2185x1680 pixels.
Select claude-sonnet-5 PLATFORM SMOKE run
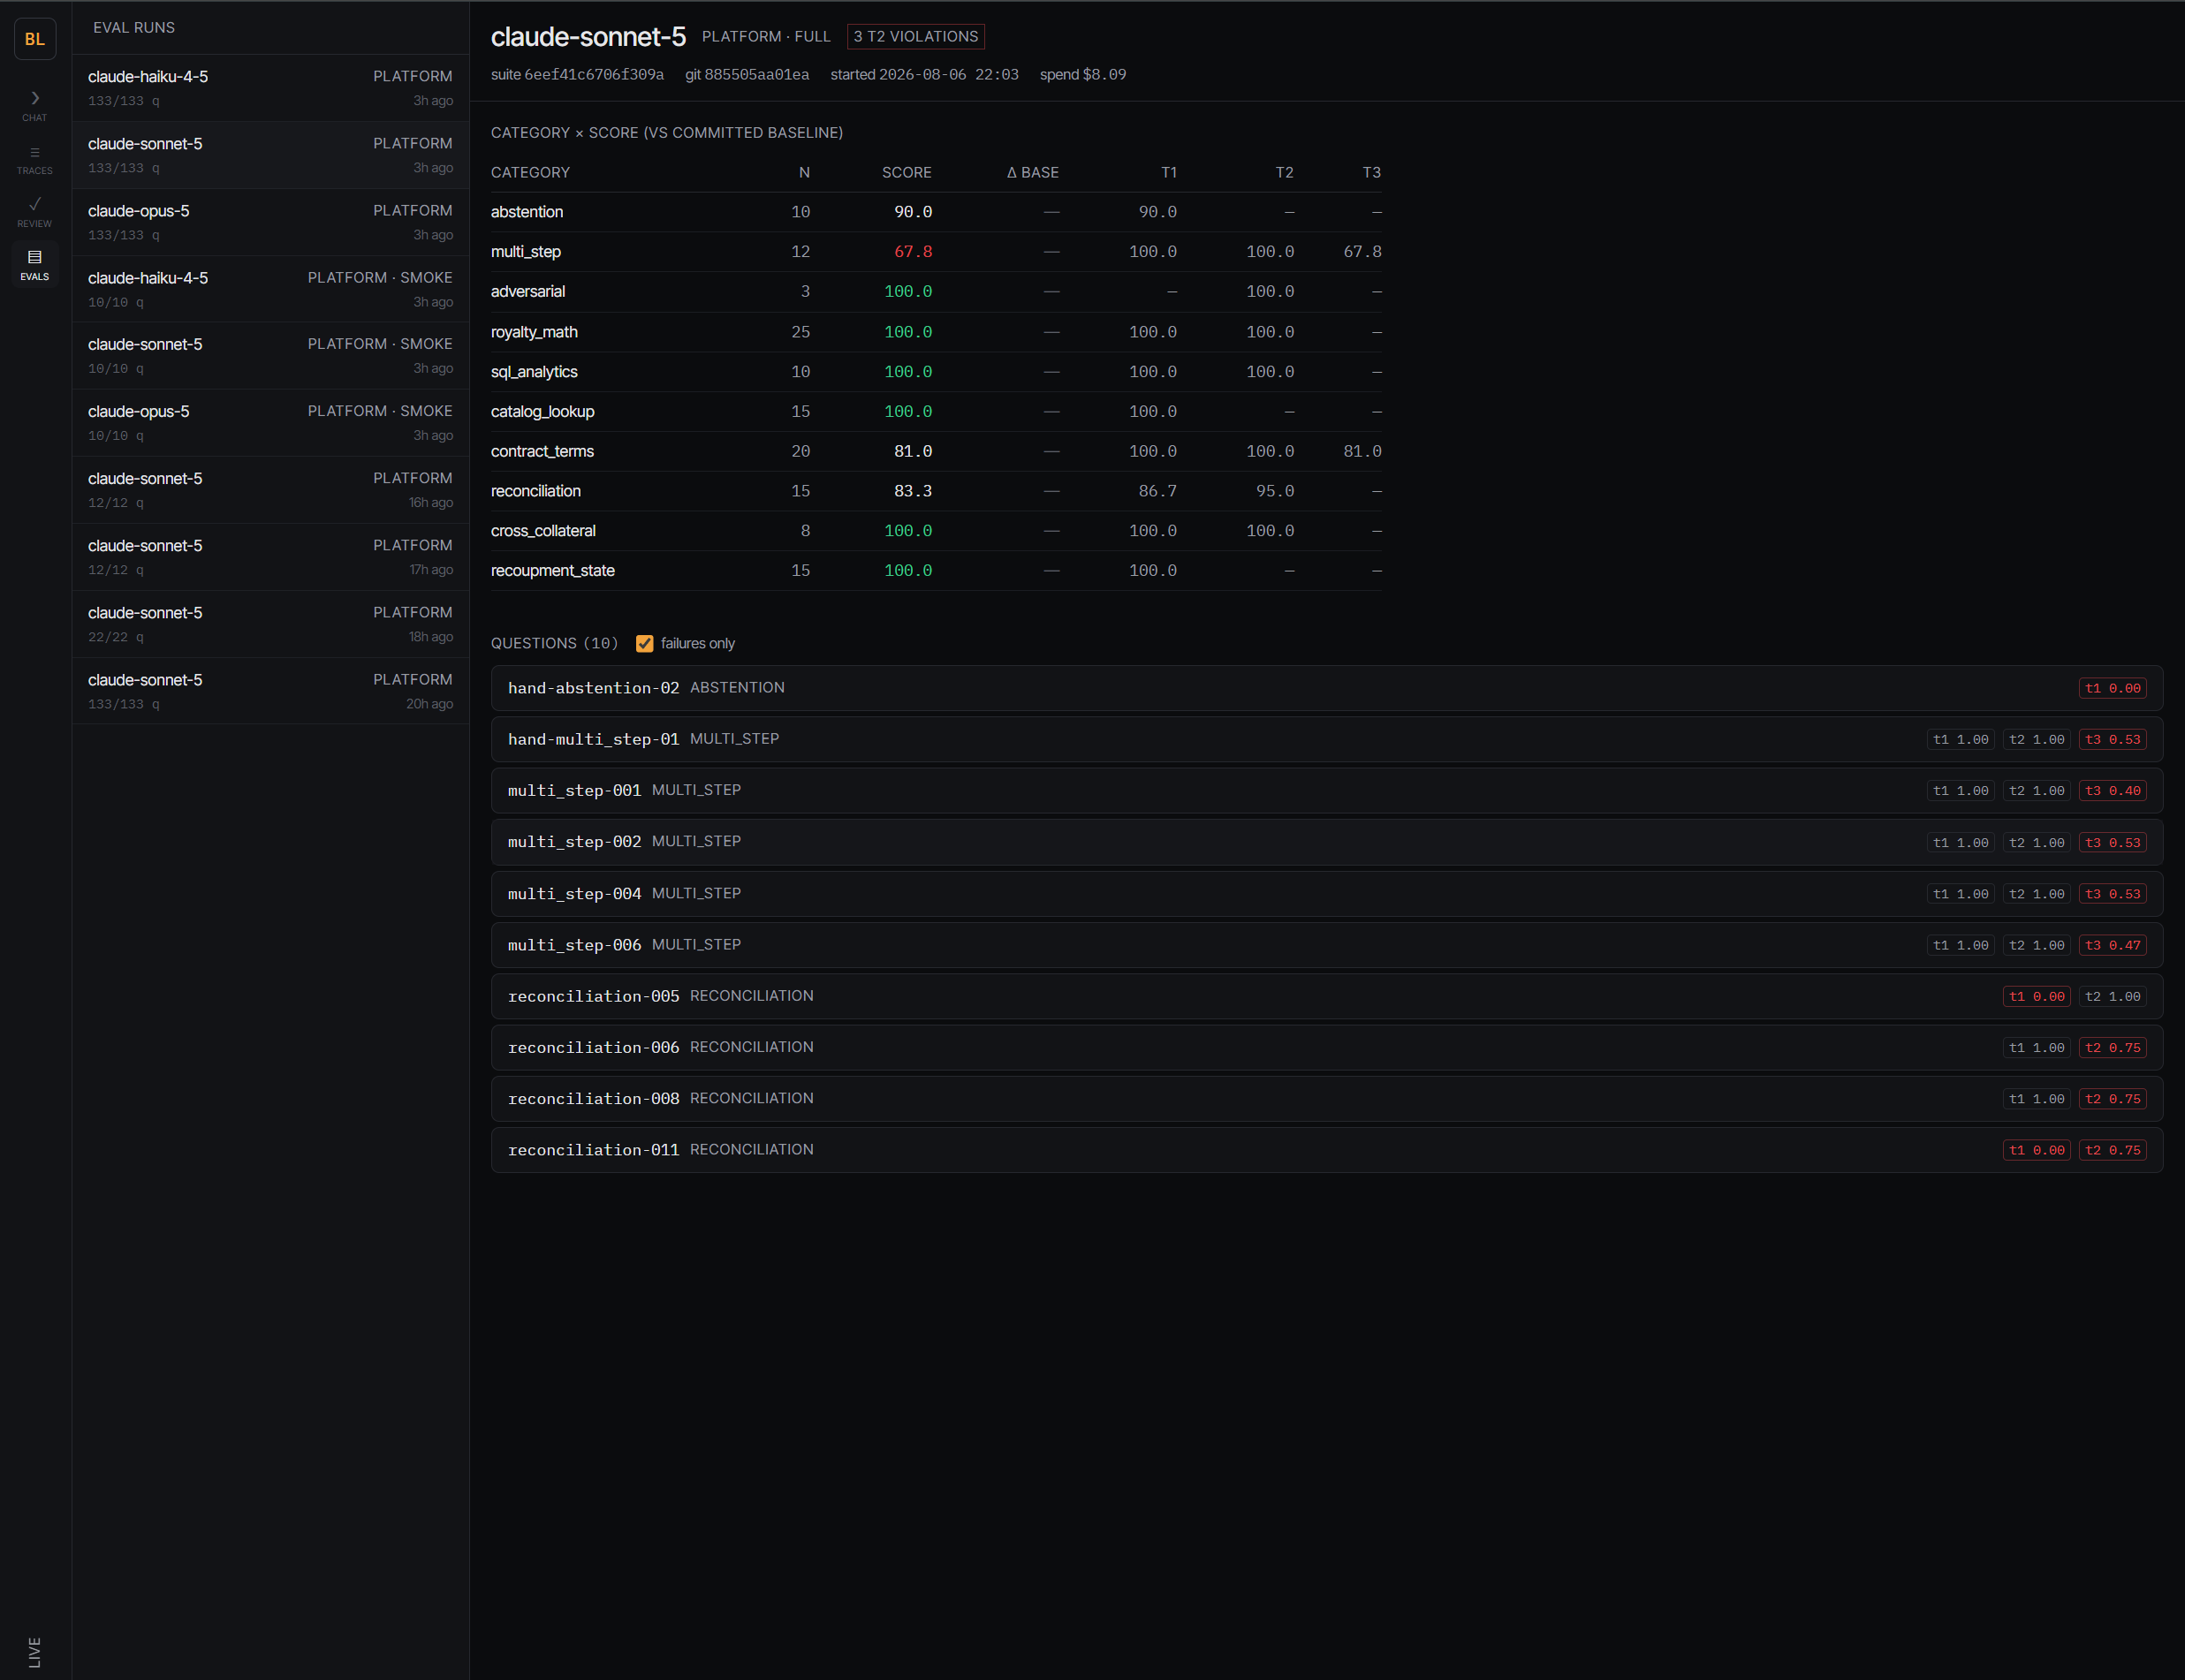[x=270, y=355]
